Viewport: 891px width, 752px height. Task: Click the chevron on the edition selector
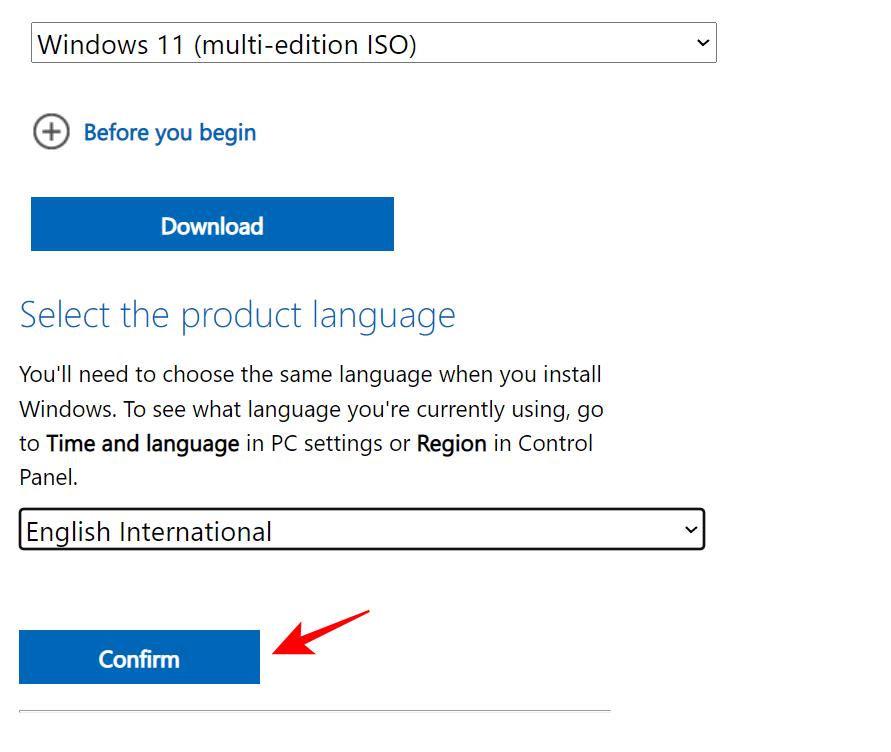701,43
